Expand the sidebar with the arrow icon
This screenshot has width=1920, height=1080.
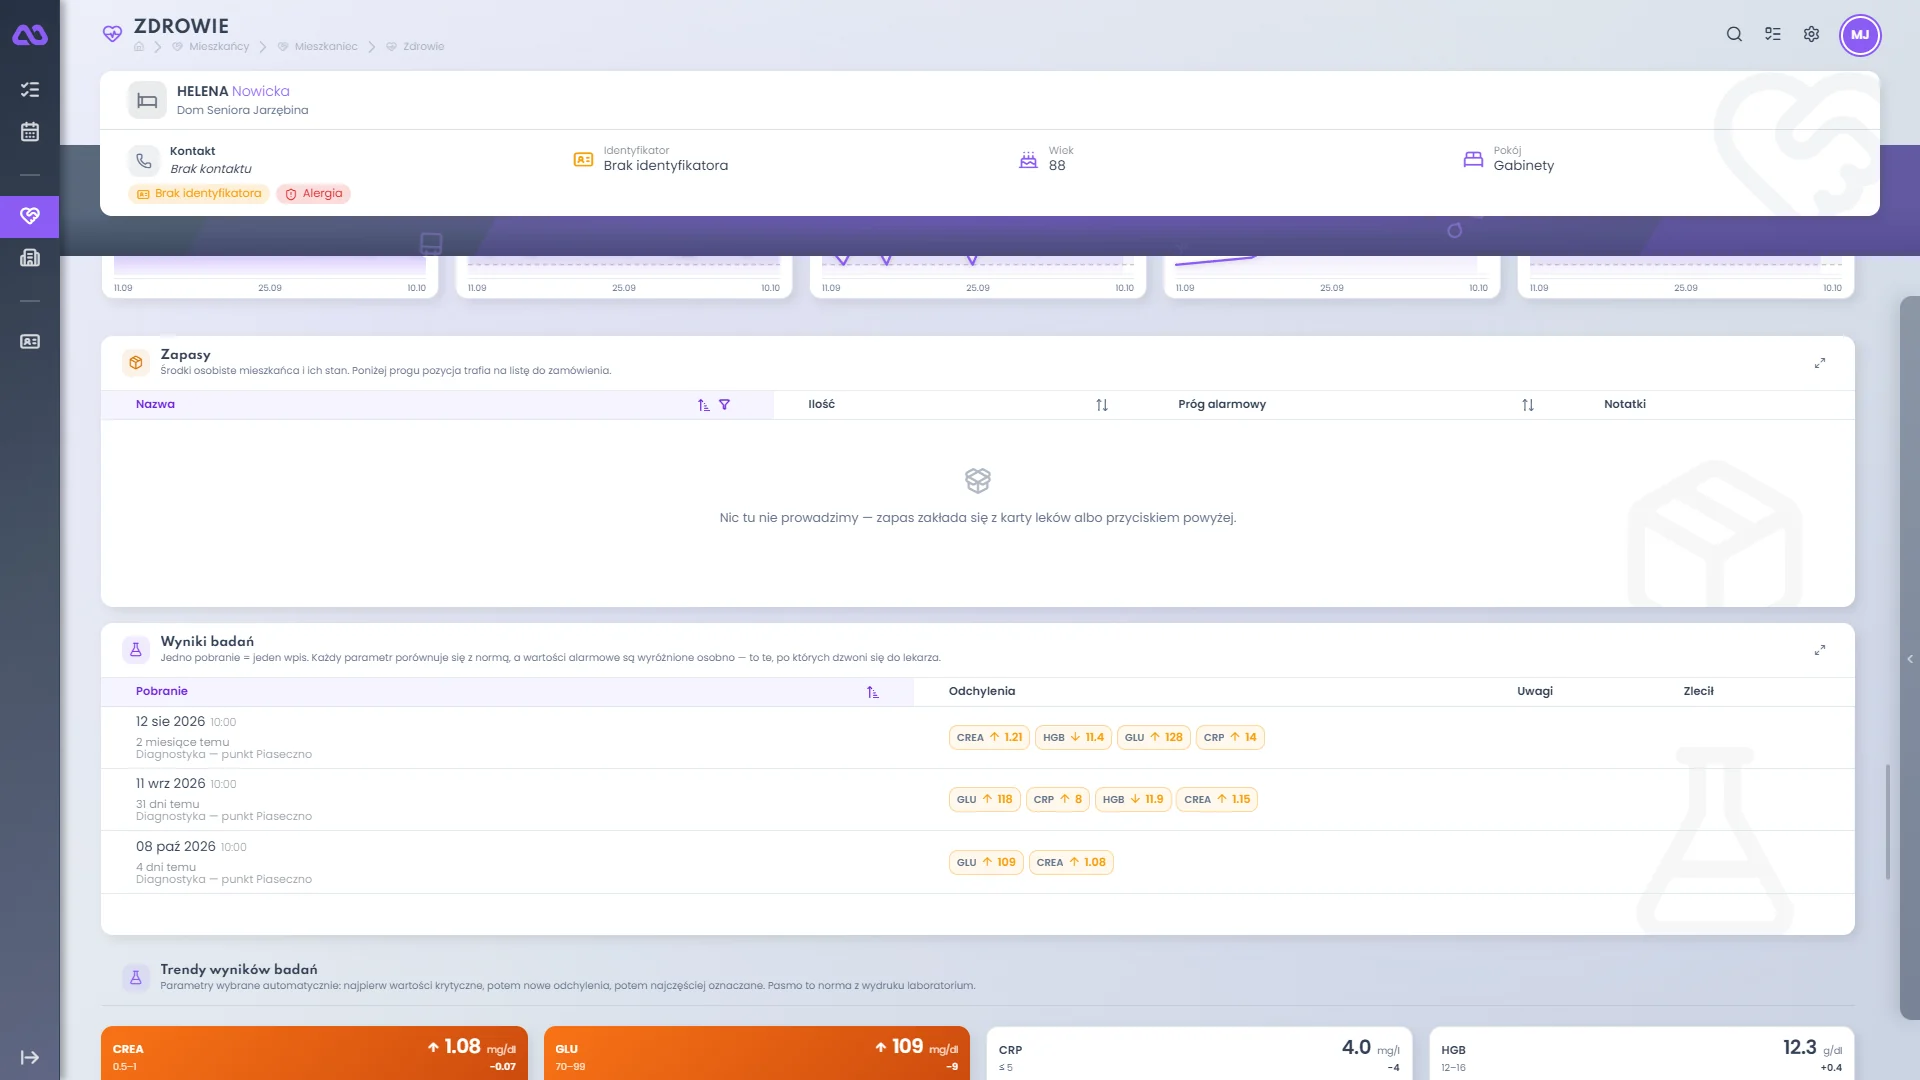coord(30,1058)
